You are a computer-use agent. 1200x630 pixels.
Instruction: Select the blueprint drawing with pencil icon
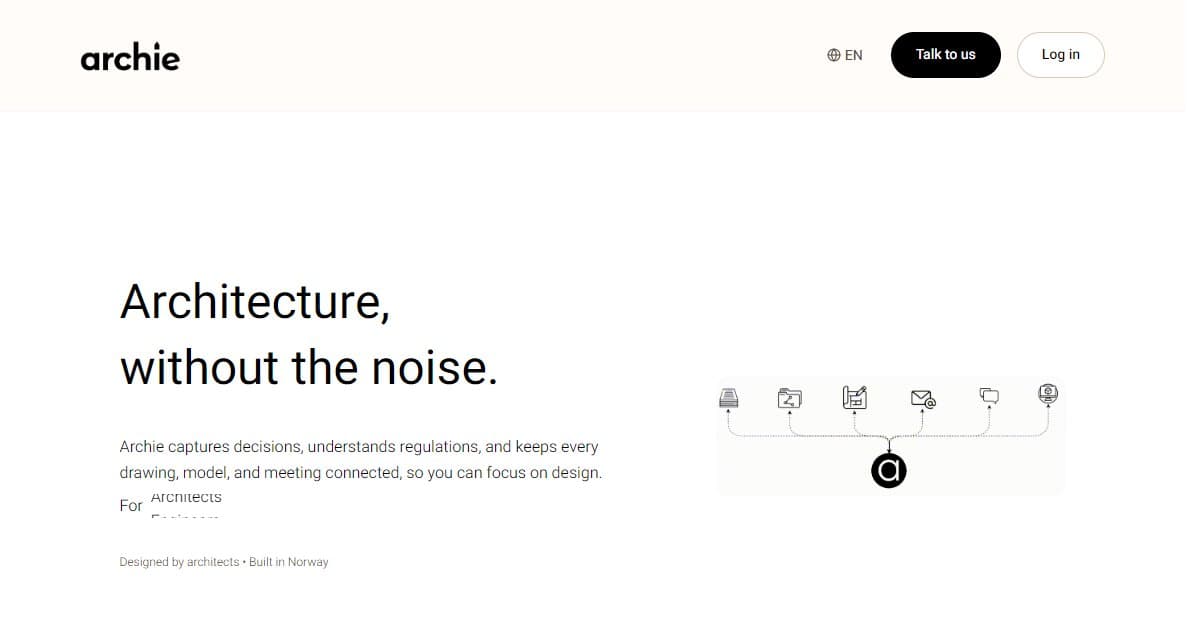pyautogui.click(x=854, y=397)
